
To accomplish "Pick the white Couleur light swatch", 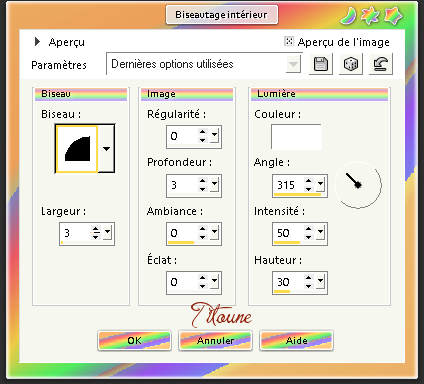I will tap(296, 137).
